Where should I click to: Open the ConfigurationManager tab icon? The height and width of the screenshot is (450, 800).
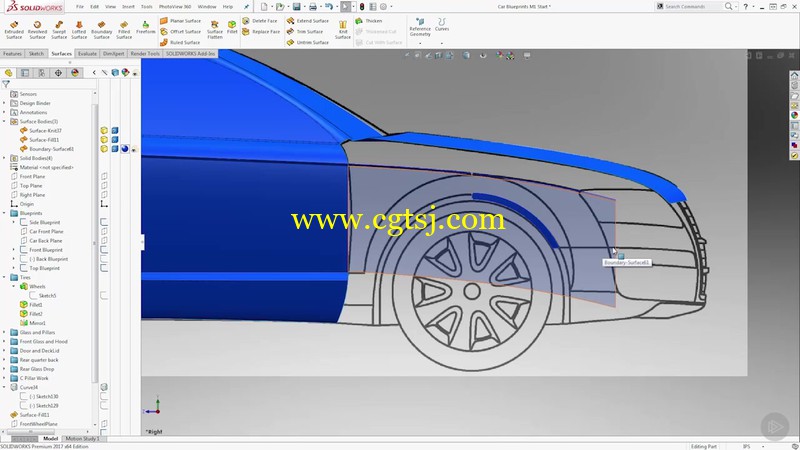pyautogui.click(x=42, y=73)
